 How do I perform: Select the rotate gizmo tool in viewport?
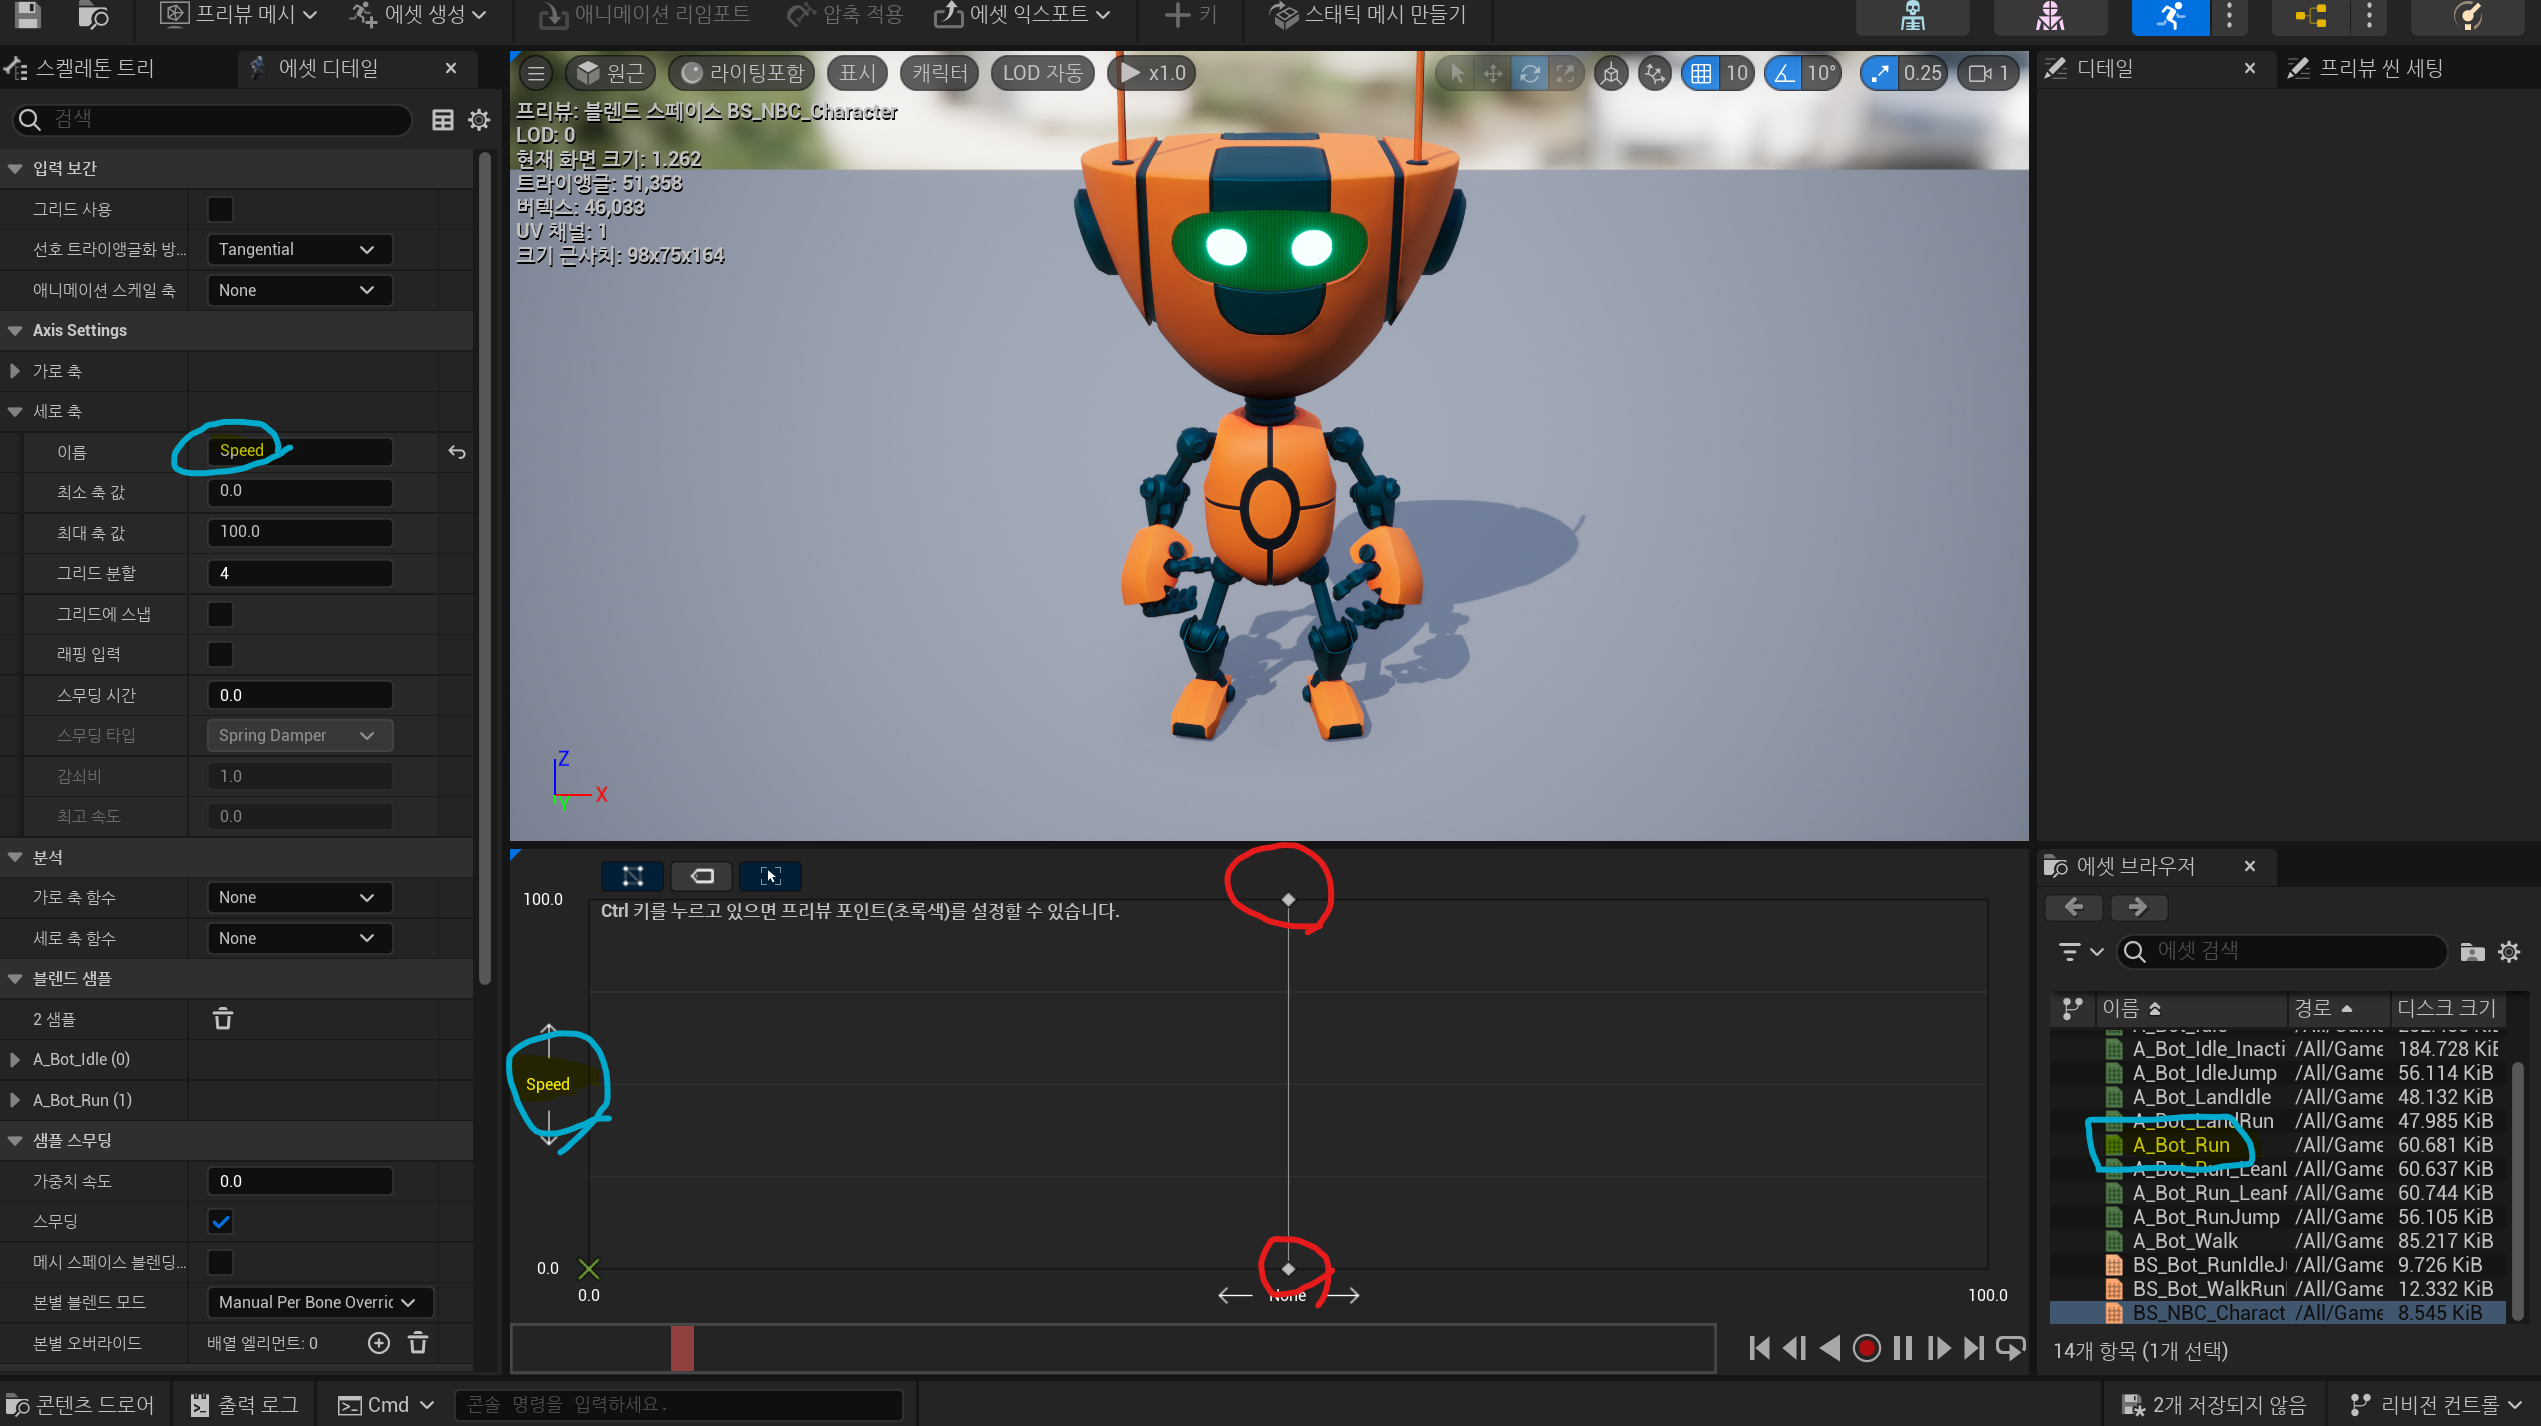tap(1529, 73)
